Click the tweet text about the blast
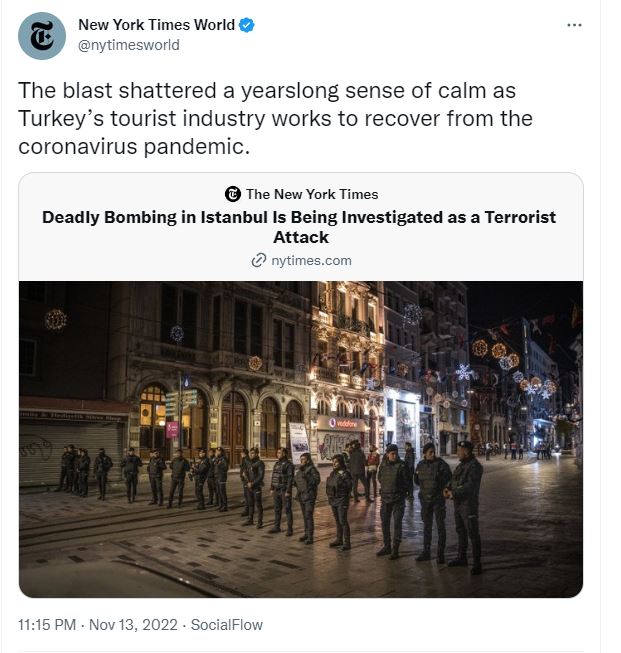 (x=275, y=119)
